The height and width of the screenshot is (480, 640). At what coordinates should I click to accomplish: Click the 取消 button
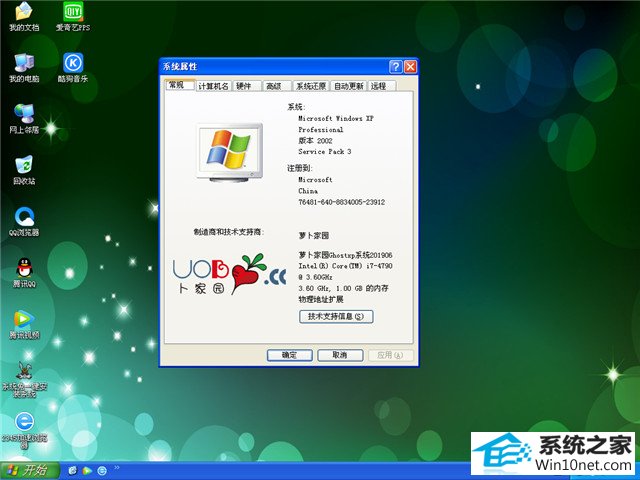pos(340,355)
